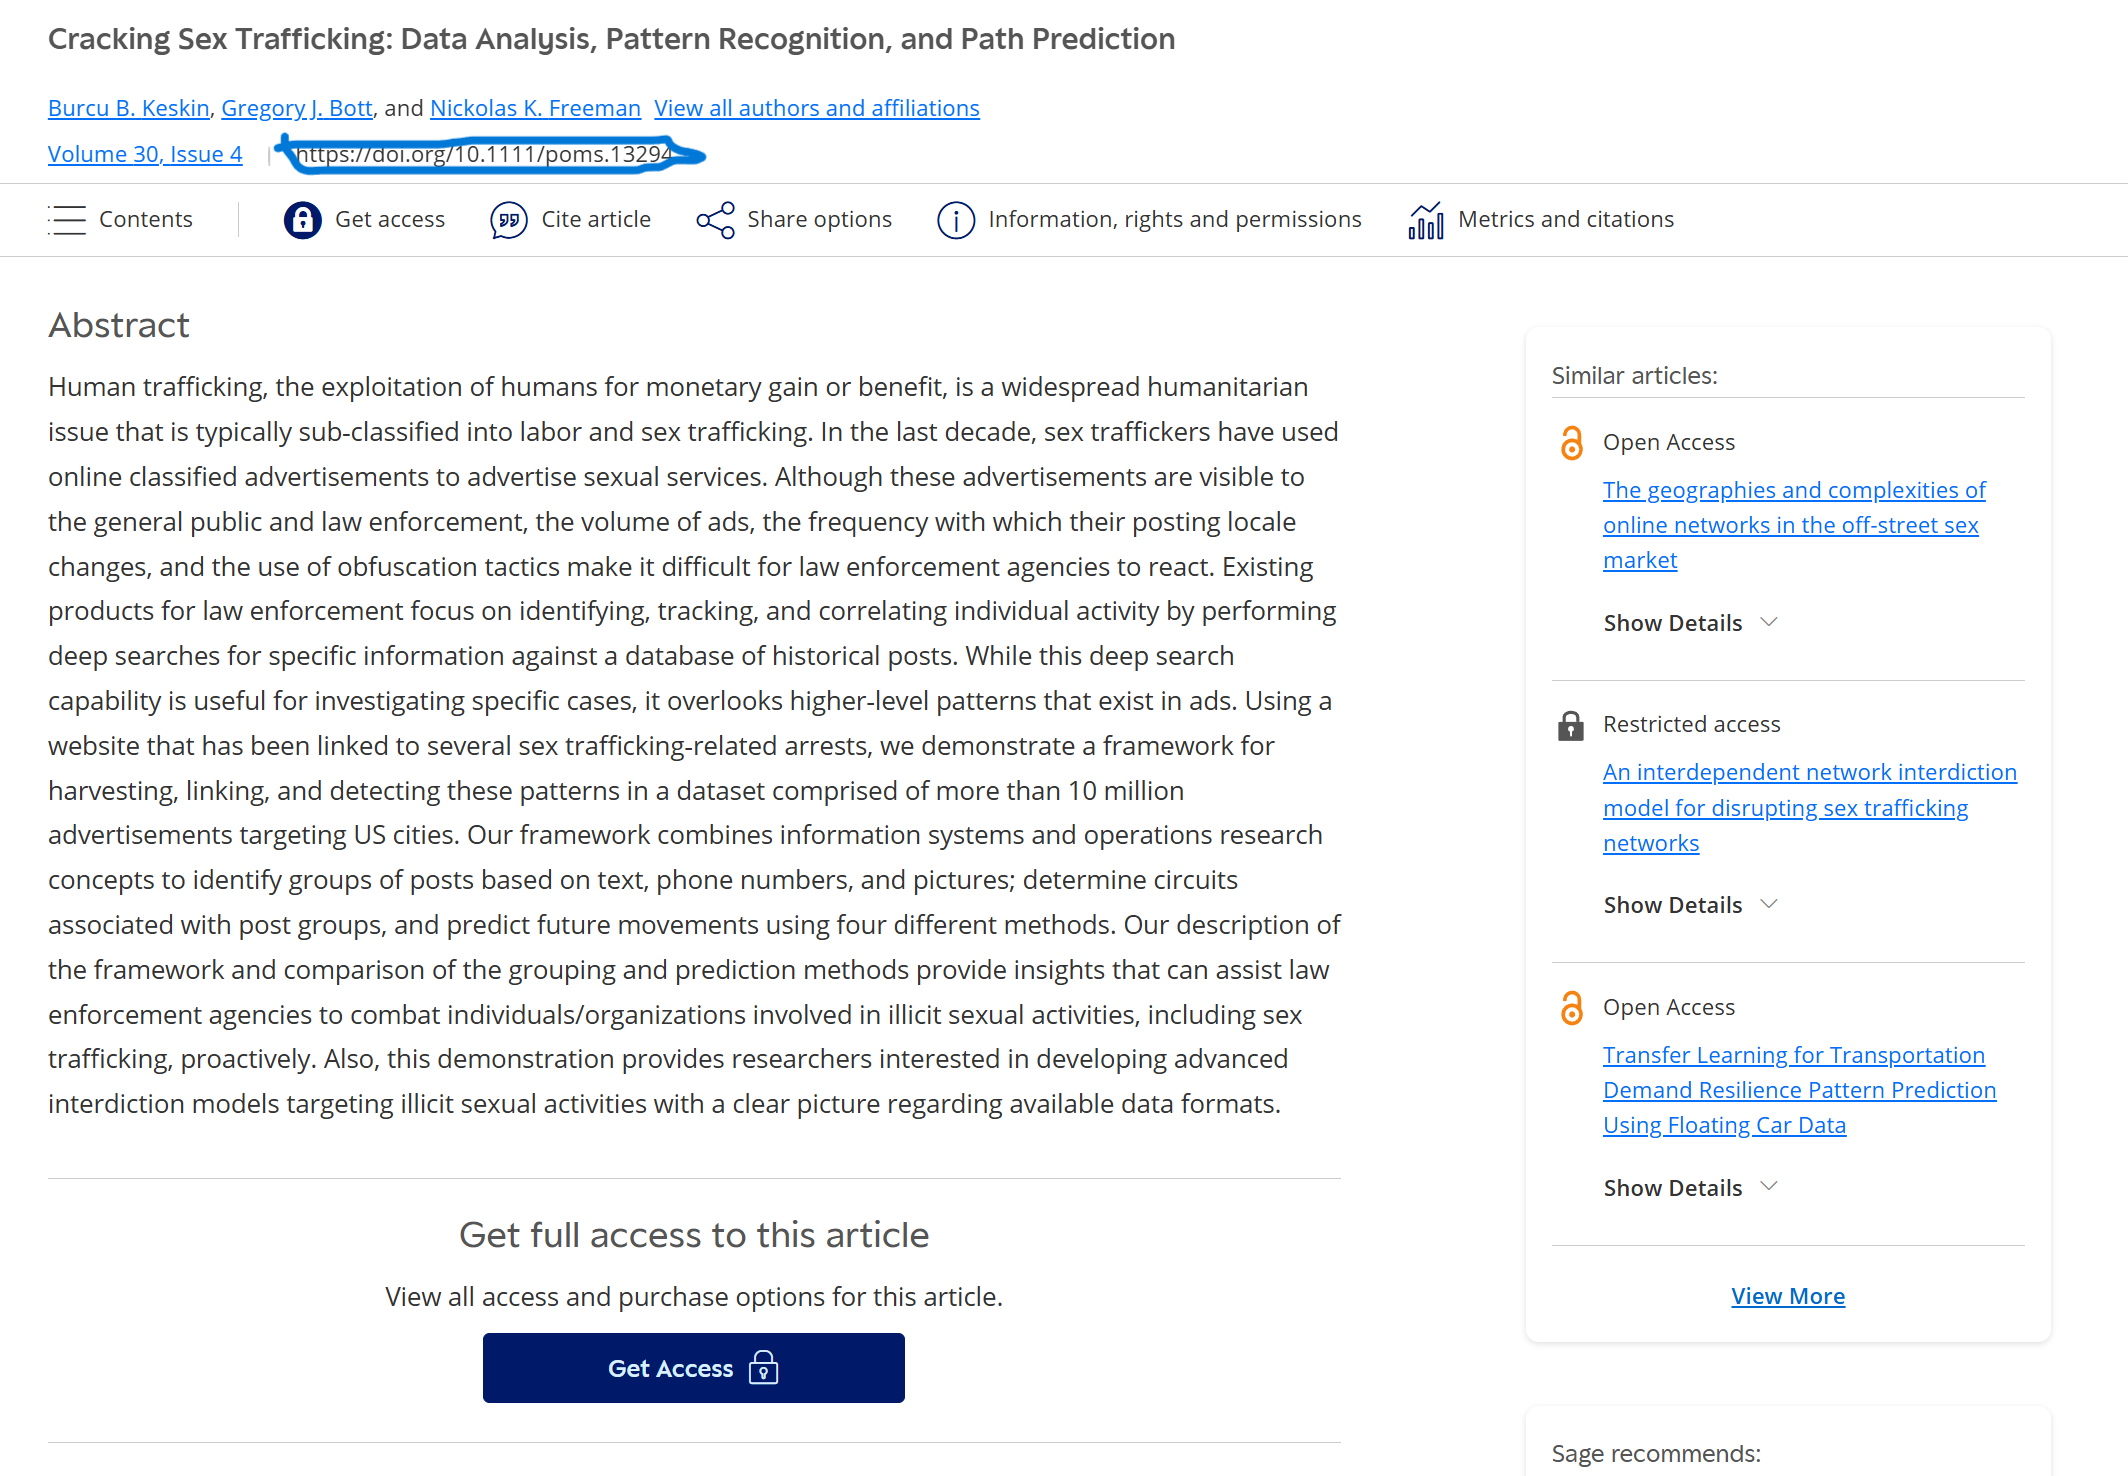Click the Share options icon
Image resolution: width=2128 pixels, height=1476 pixels.
(715, 220)
